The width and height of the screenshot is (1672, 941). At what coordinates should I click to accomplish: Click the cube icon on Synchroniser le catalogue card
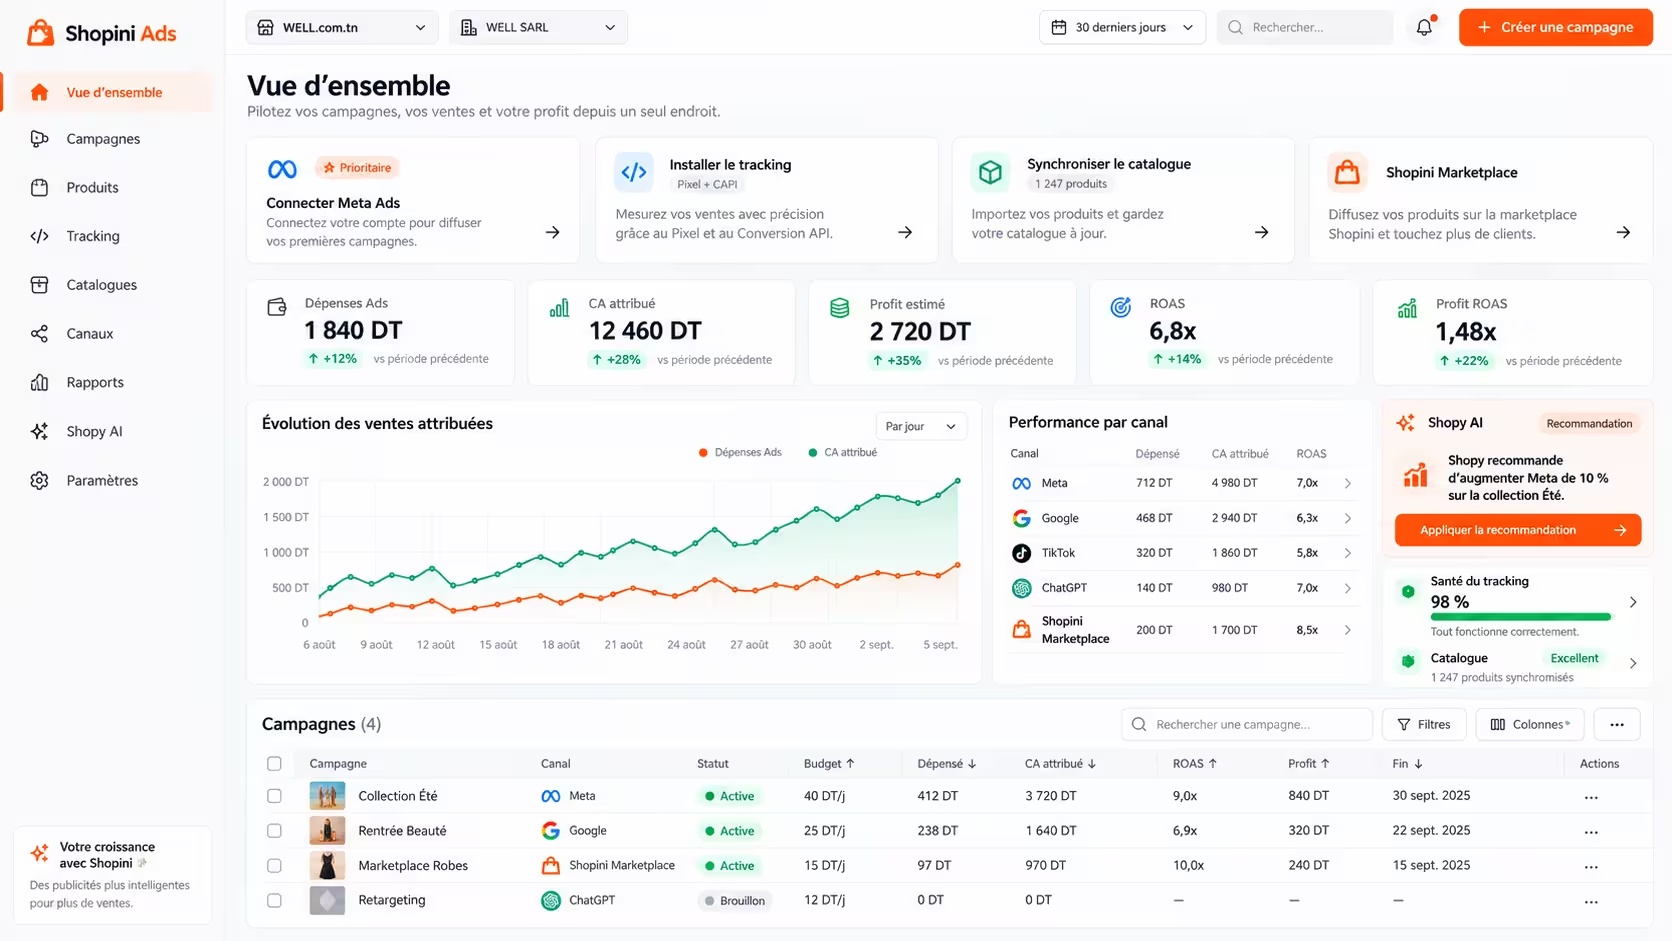coord(990,172)
